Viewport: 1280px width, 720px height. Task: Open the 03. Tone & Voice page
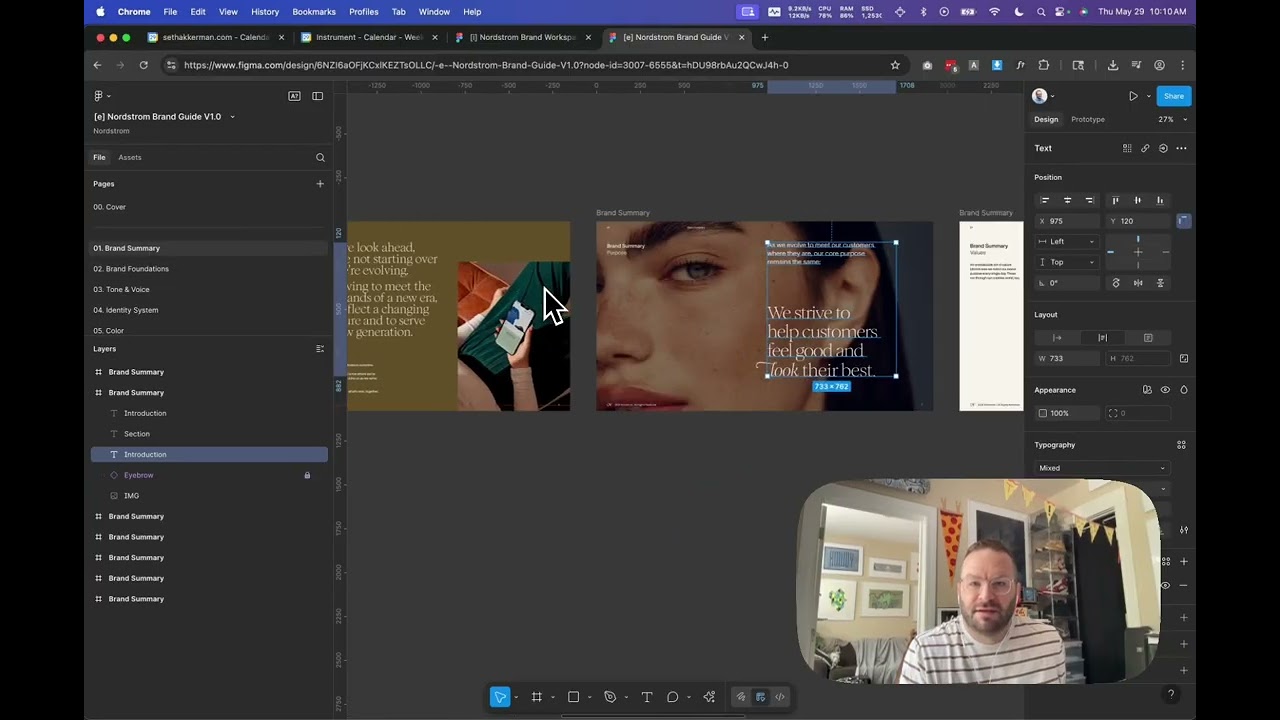click(x=121, y=289)
